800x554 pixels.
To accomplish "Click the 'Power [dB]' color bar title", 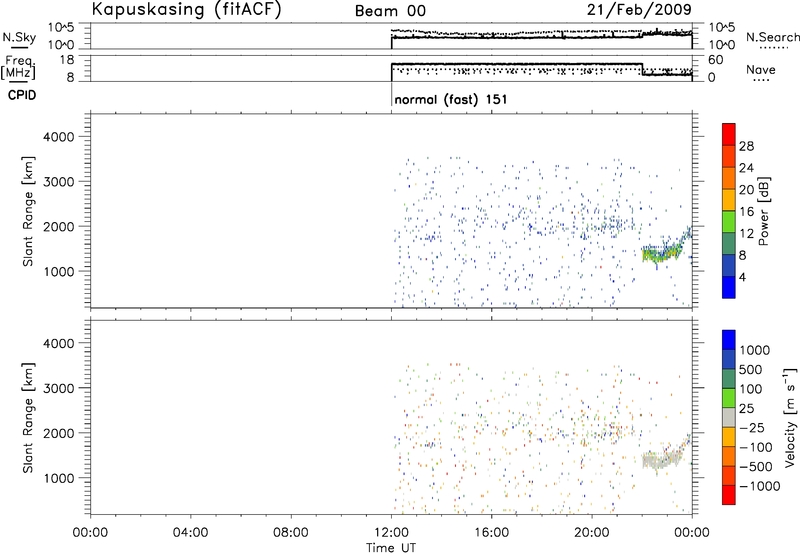I will point(764,211).
